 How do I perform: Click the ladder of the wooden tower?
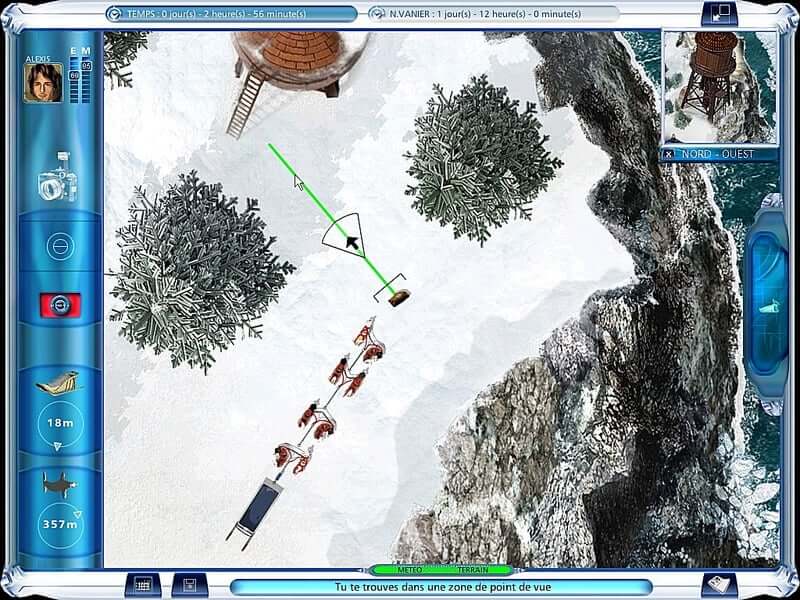[247, 104]
